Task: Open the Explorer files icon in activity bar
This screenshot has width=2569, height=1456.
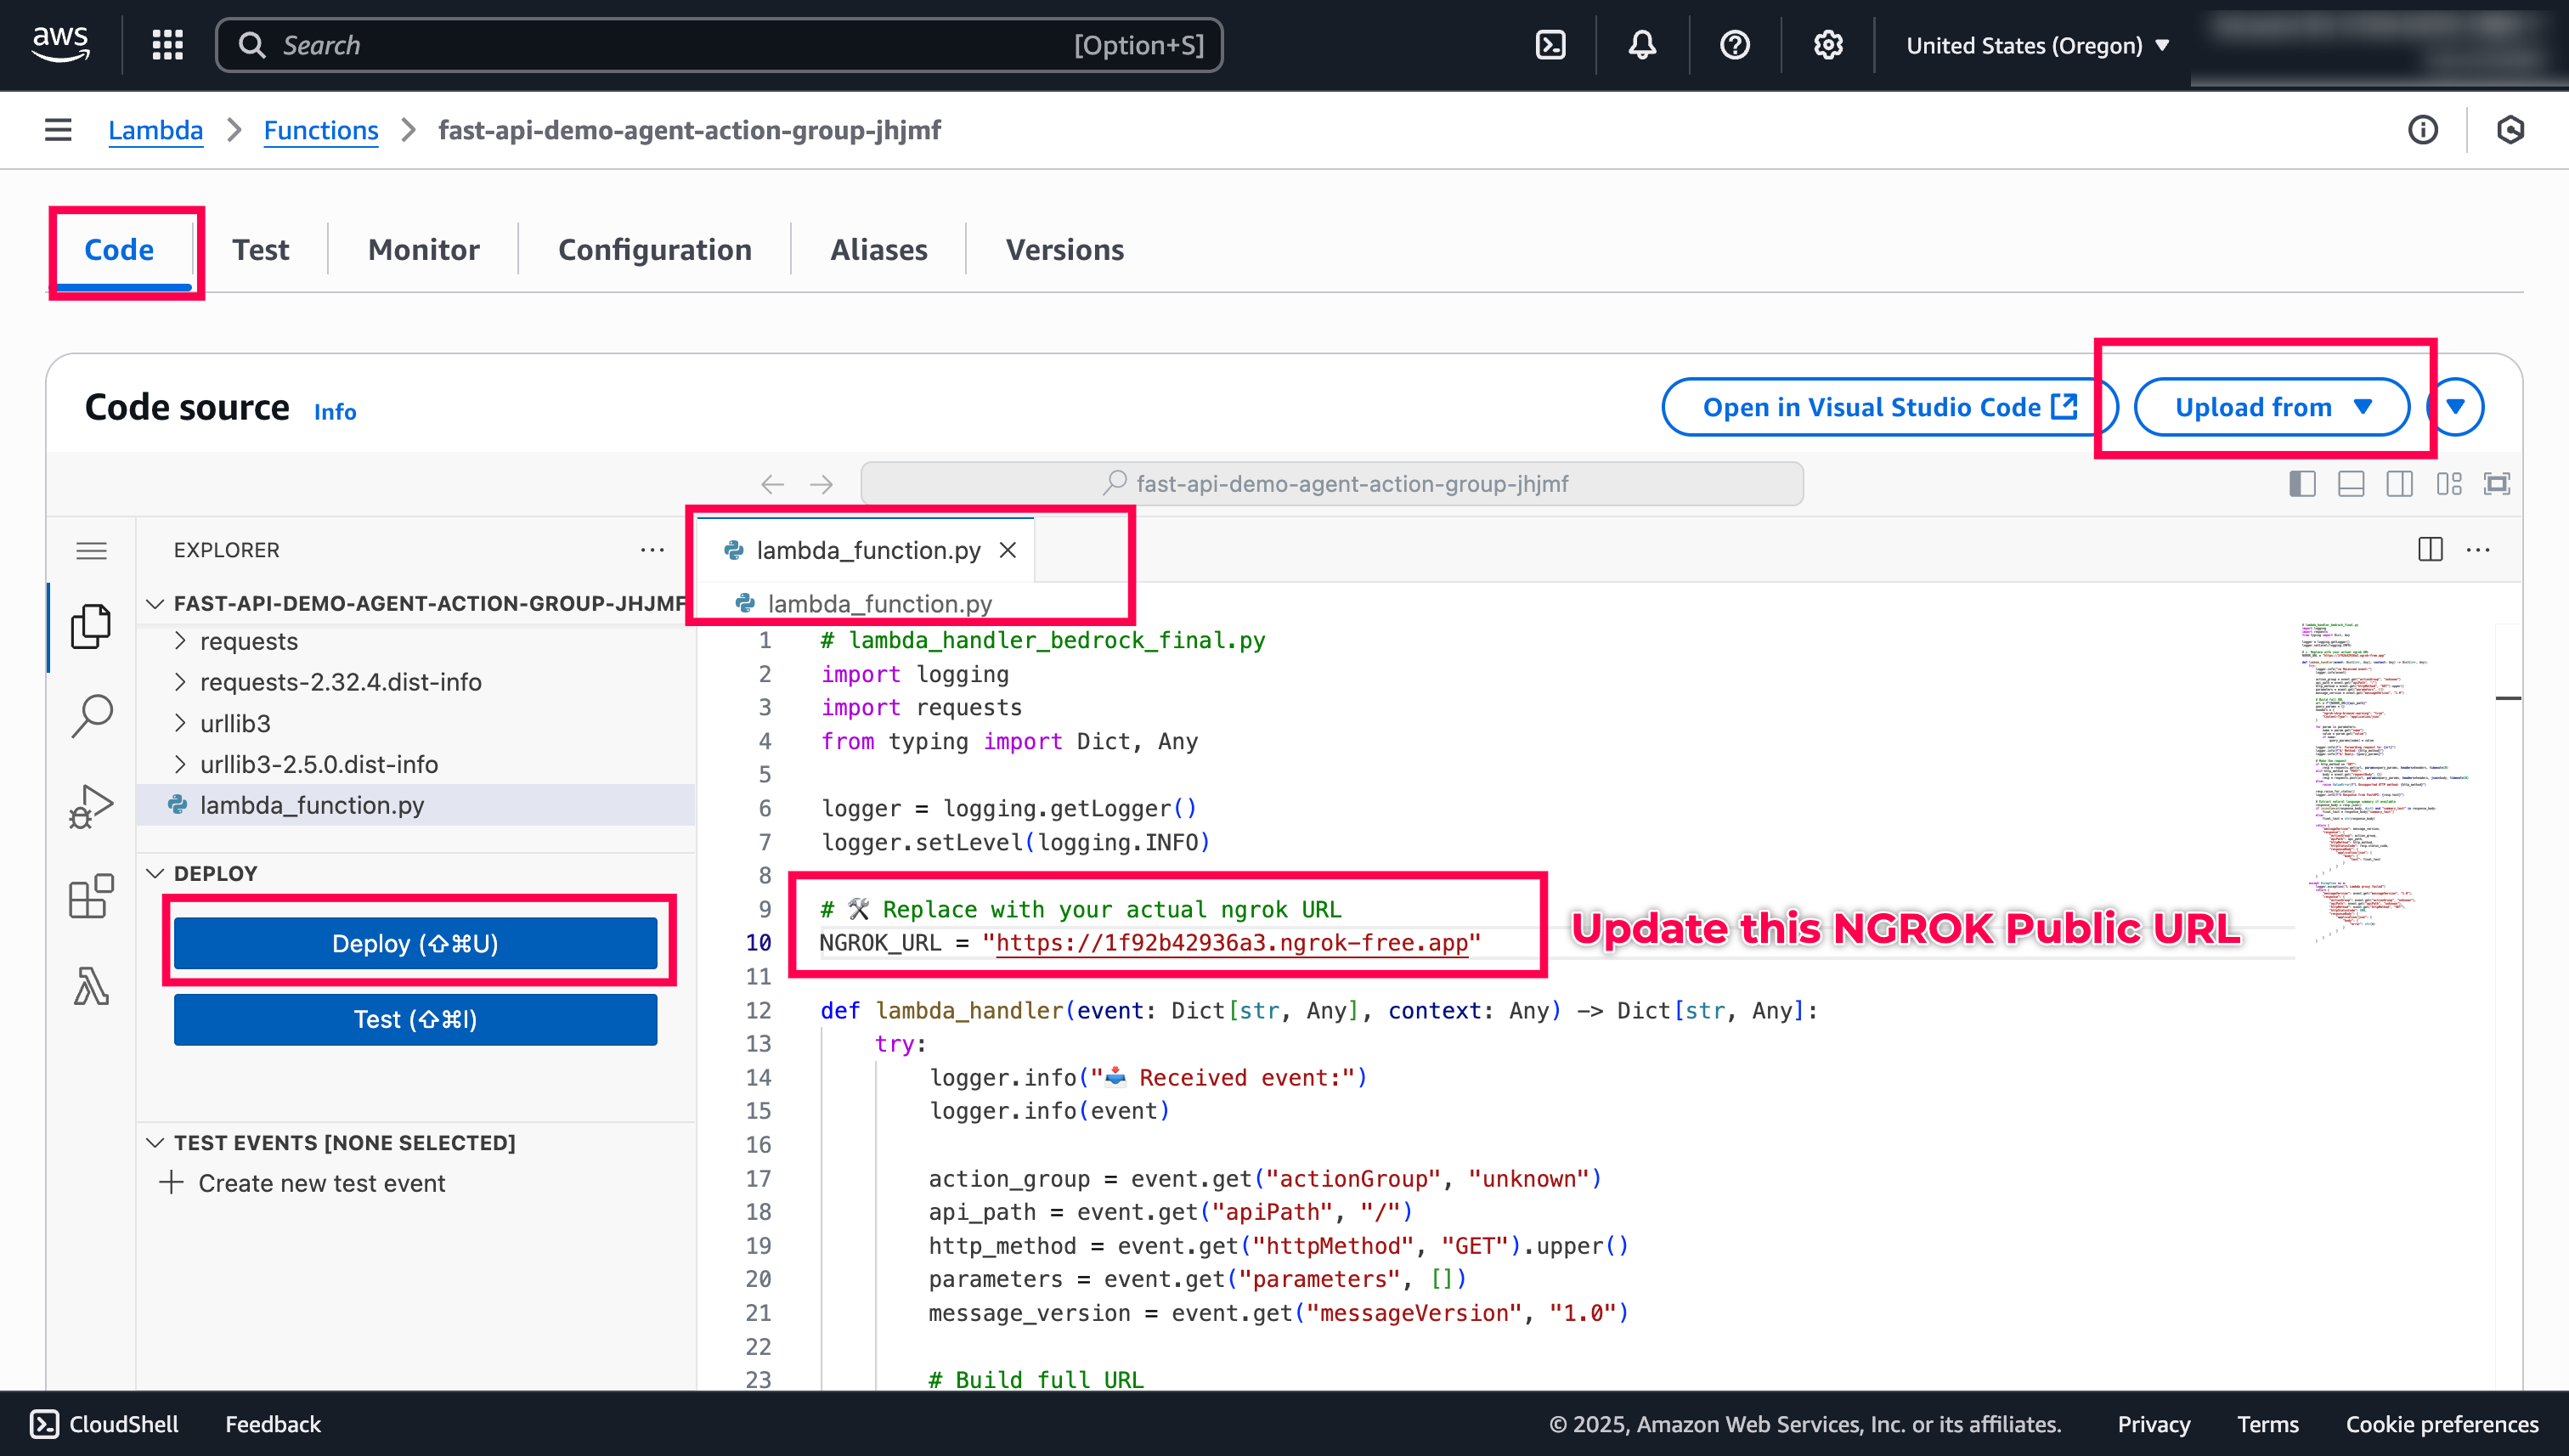Action: (x=91, y=627)
